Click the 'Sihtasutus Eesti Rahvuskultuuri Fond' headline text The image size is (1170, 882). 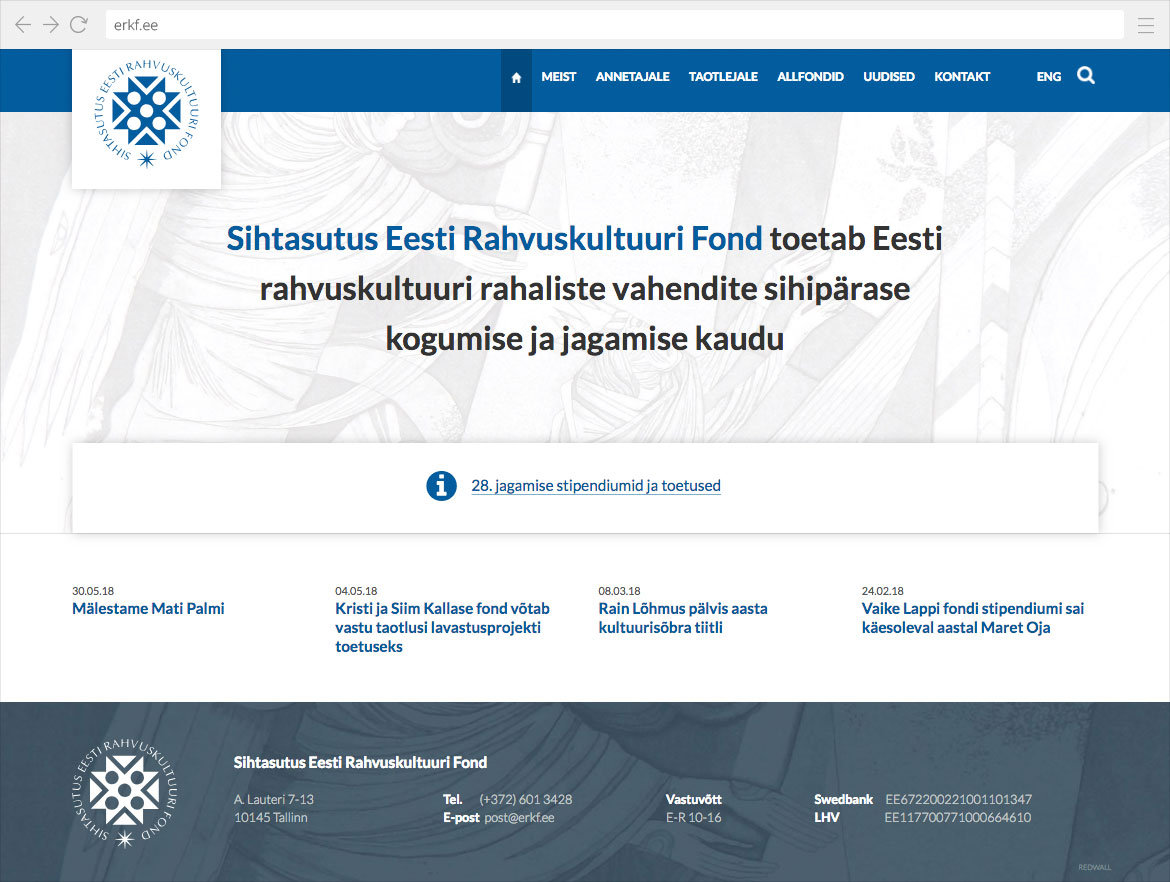pos(494,240)
